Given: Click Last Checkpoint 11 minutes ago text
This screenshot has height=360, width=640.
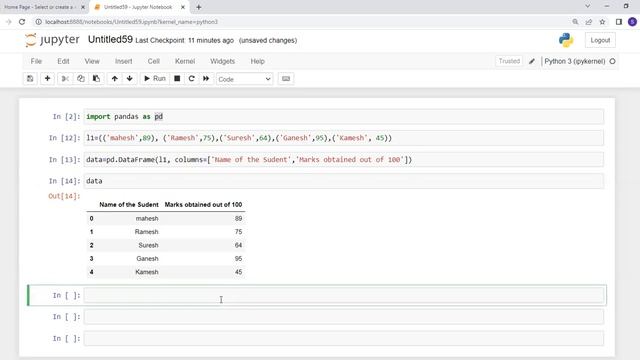Looking at the screenshot, I should tap(184, 40).
